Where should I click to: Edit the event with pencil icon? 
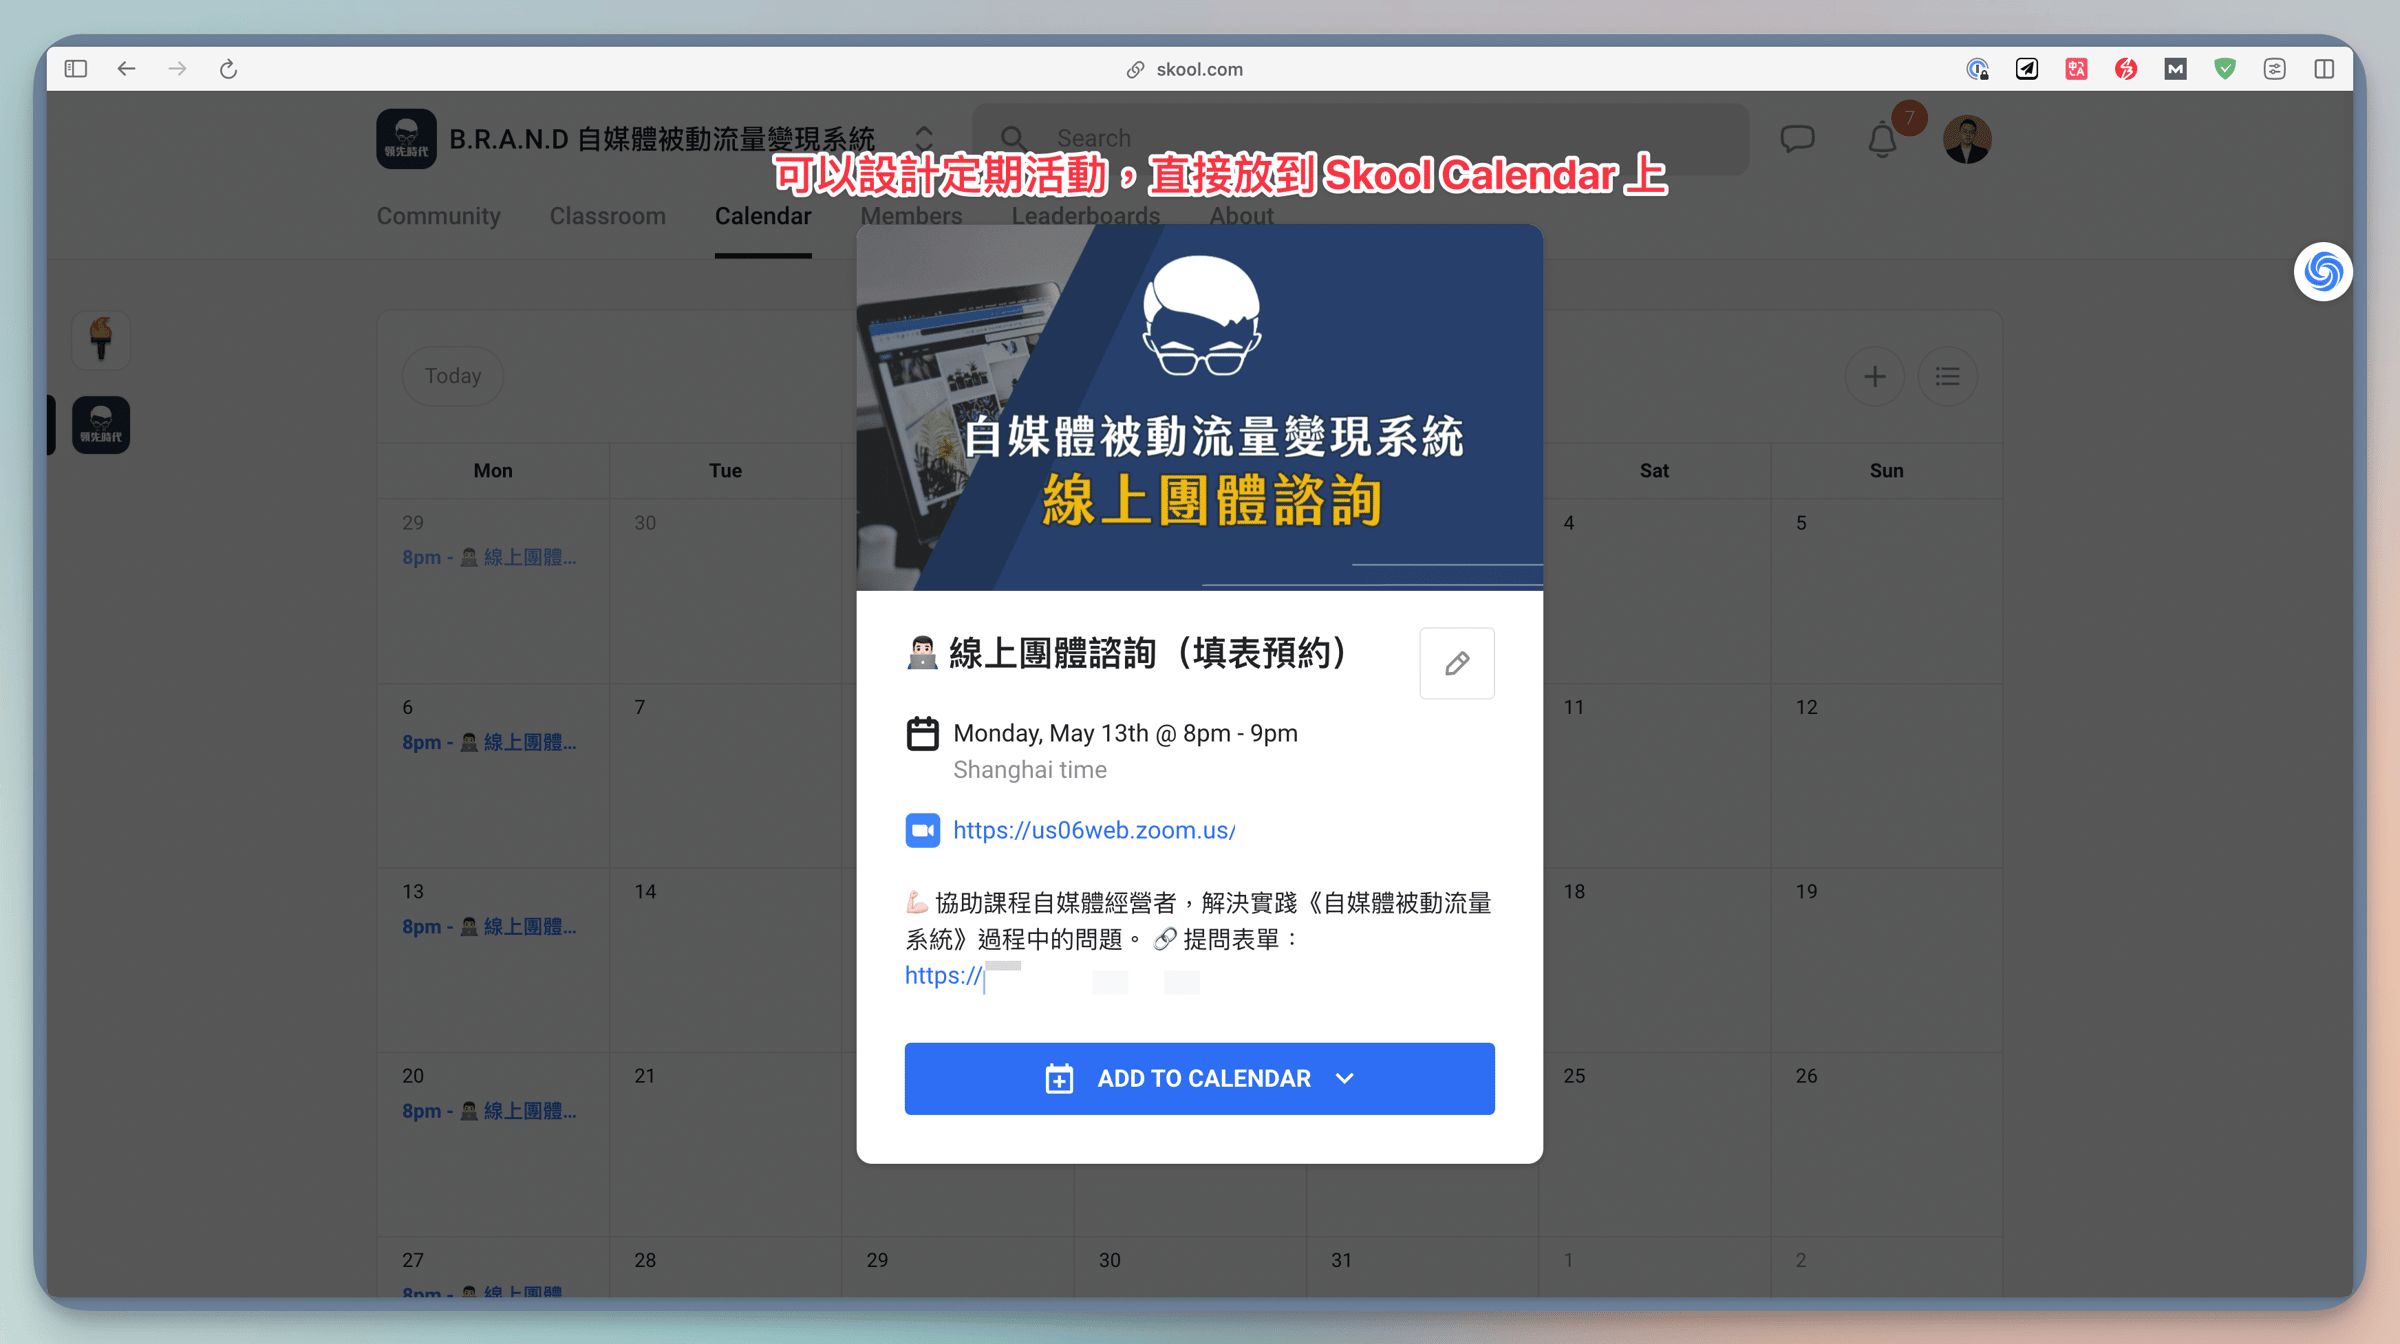coord(1457,663)
